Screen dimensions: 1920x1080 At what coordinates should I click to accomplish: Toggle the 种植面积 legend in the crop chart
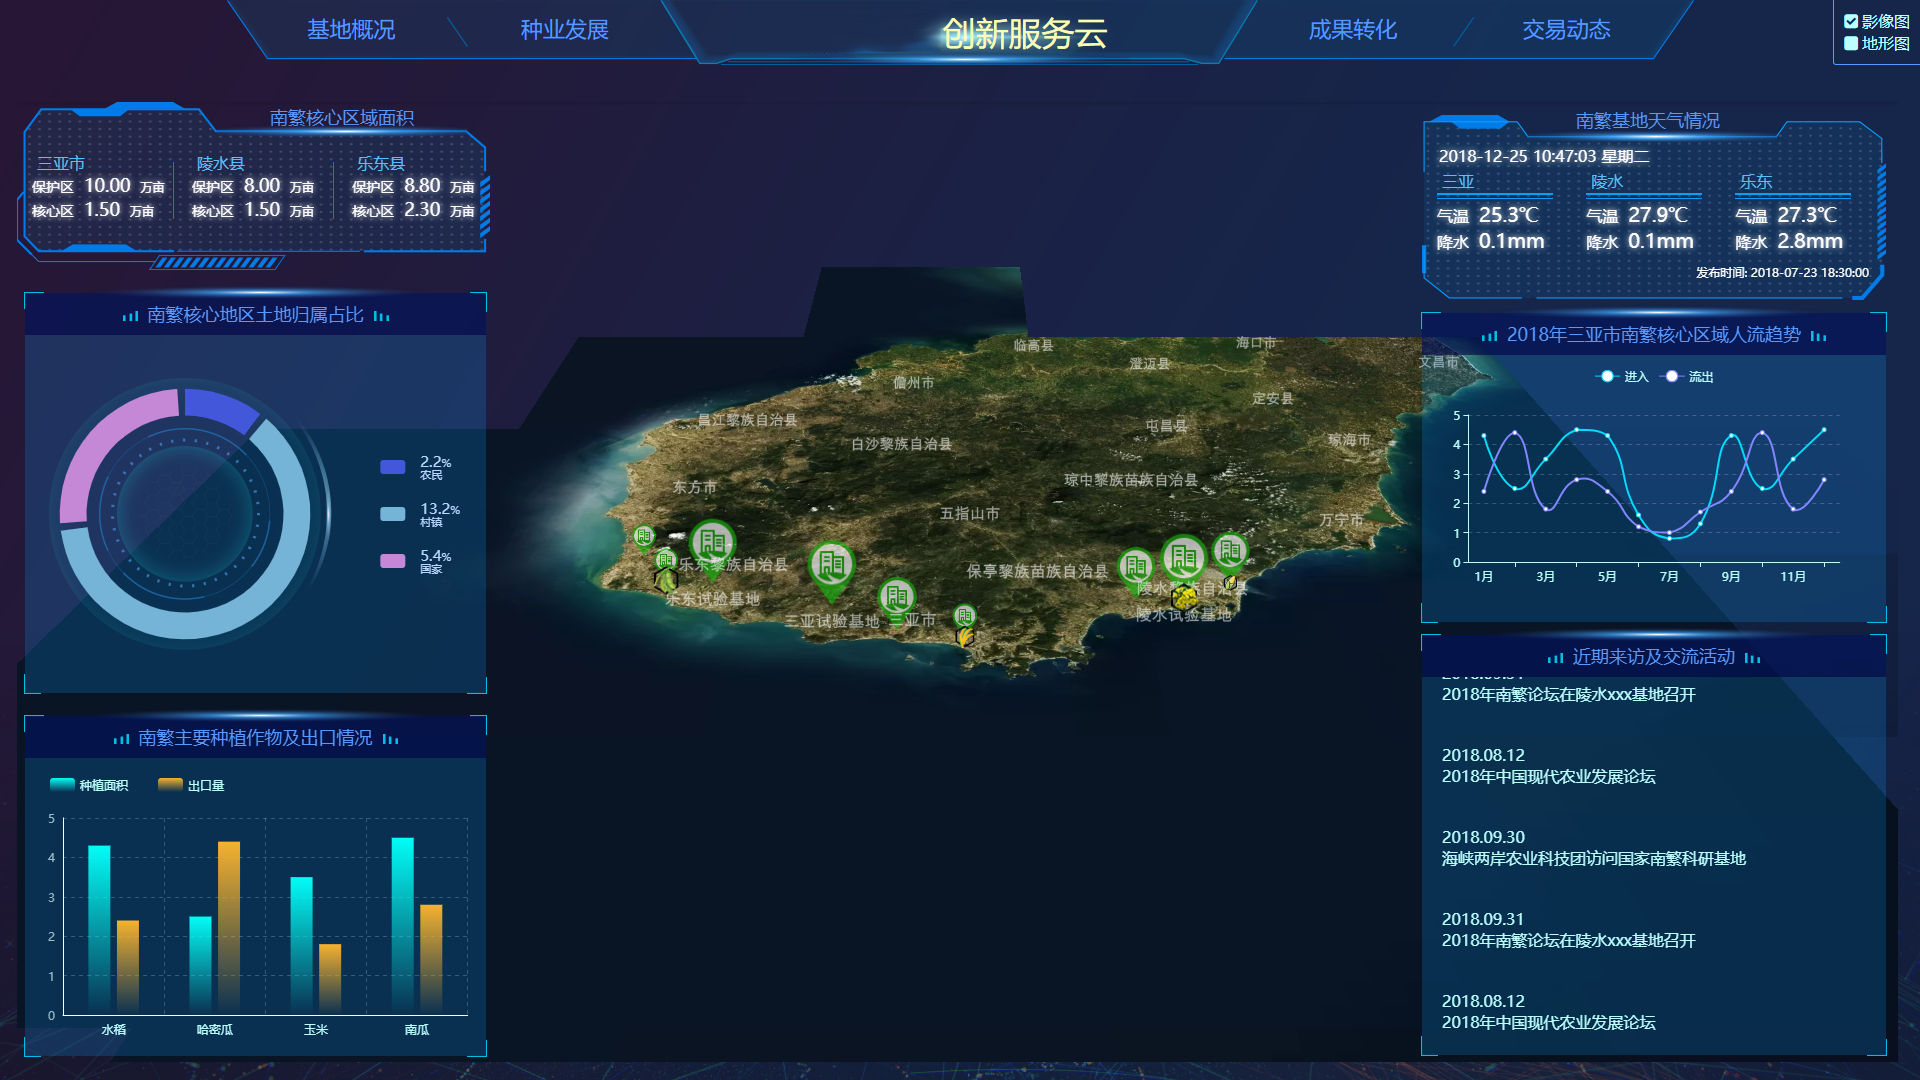click(x=89, y=785)
